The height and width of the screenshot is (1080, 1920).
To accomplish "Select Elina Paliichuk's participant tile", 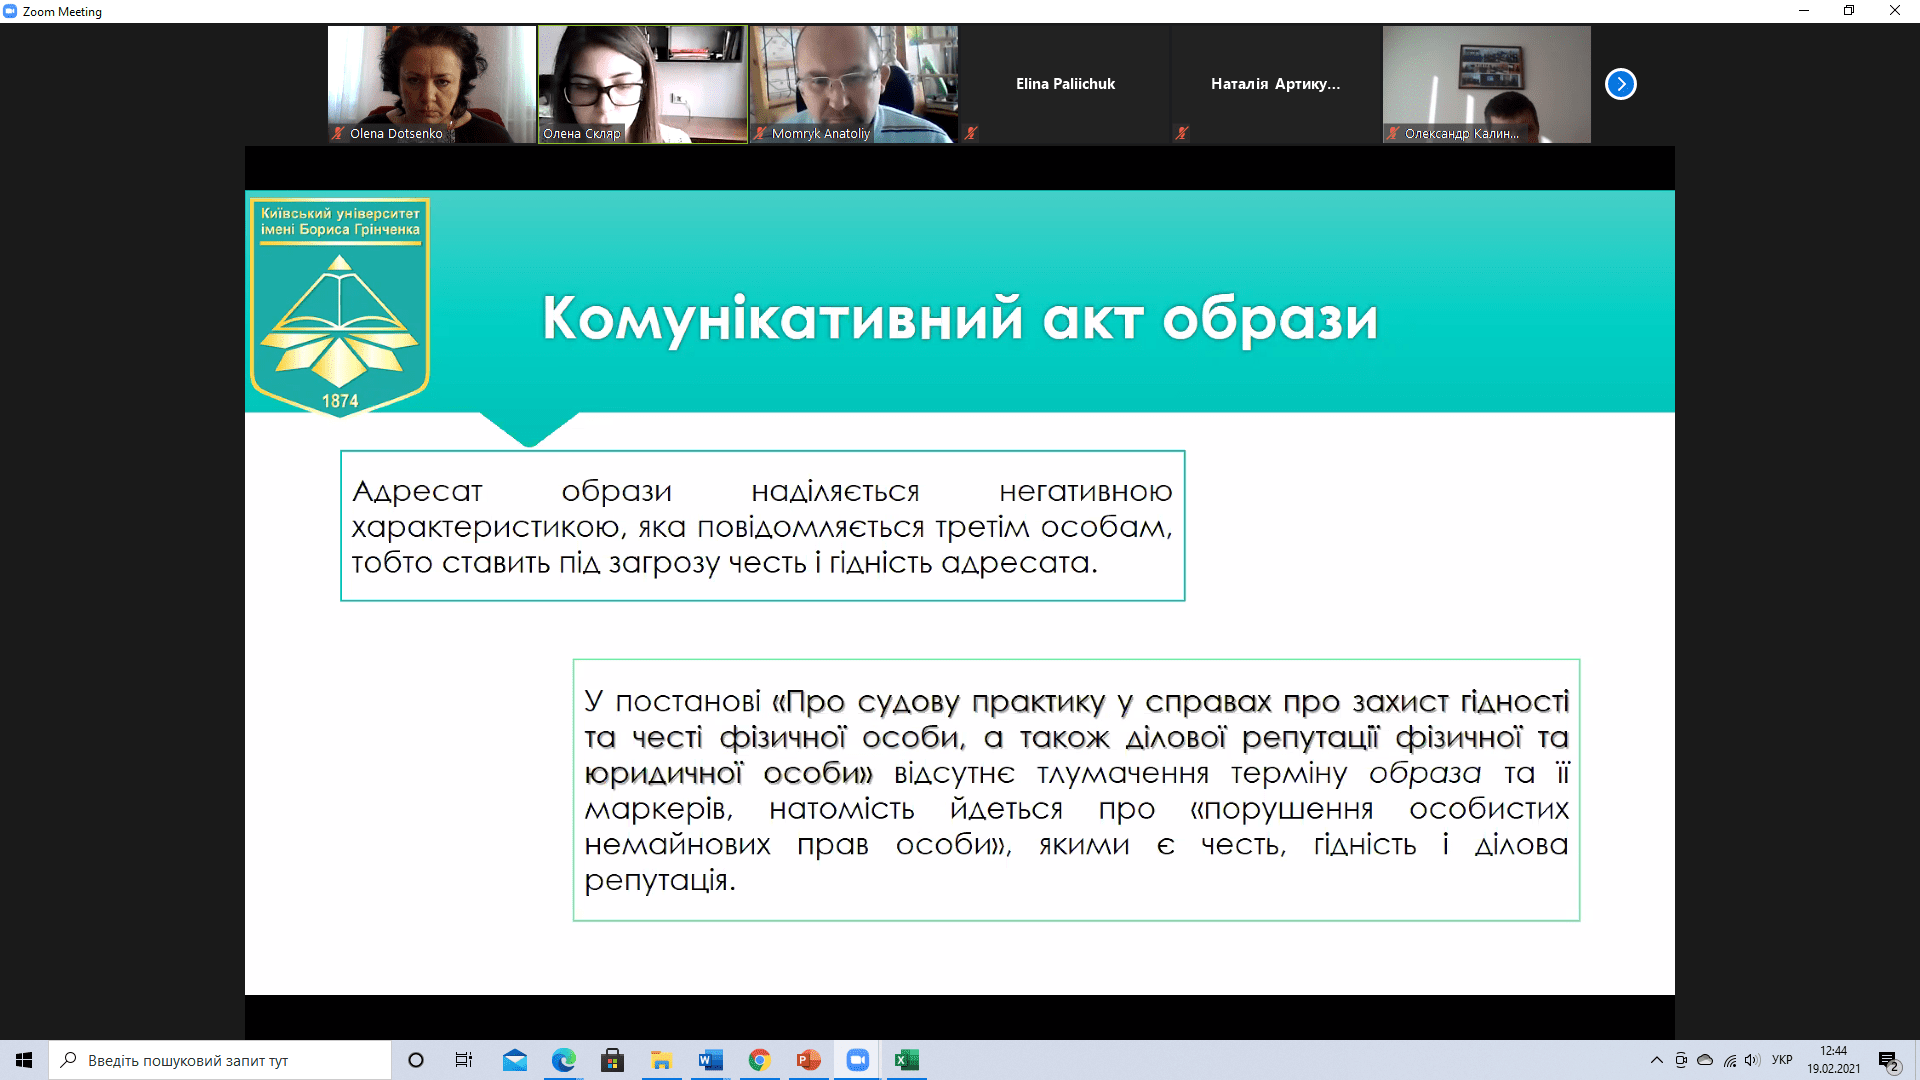I will pos(1065,84).
